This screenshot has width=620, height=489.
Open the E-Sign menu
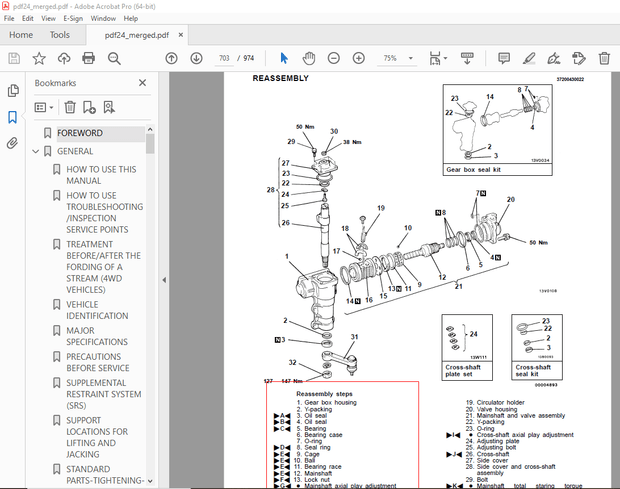(x=73, y=18)
